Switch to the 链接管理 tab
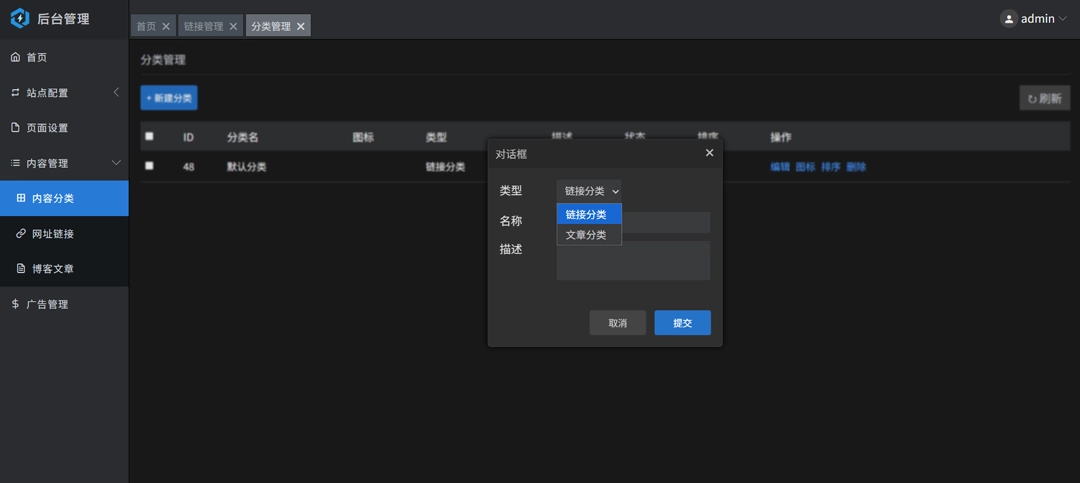Screen dimensions: 1080x483 tap(203, 26)
